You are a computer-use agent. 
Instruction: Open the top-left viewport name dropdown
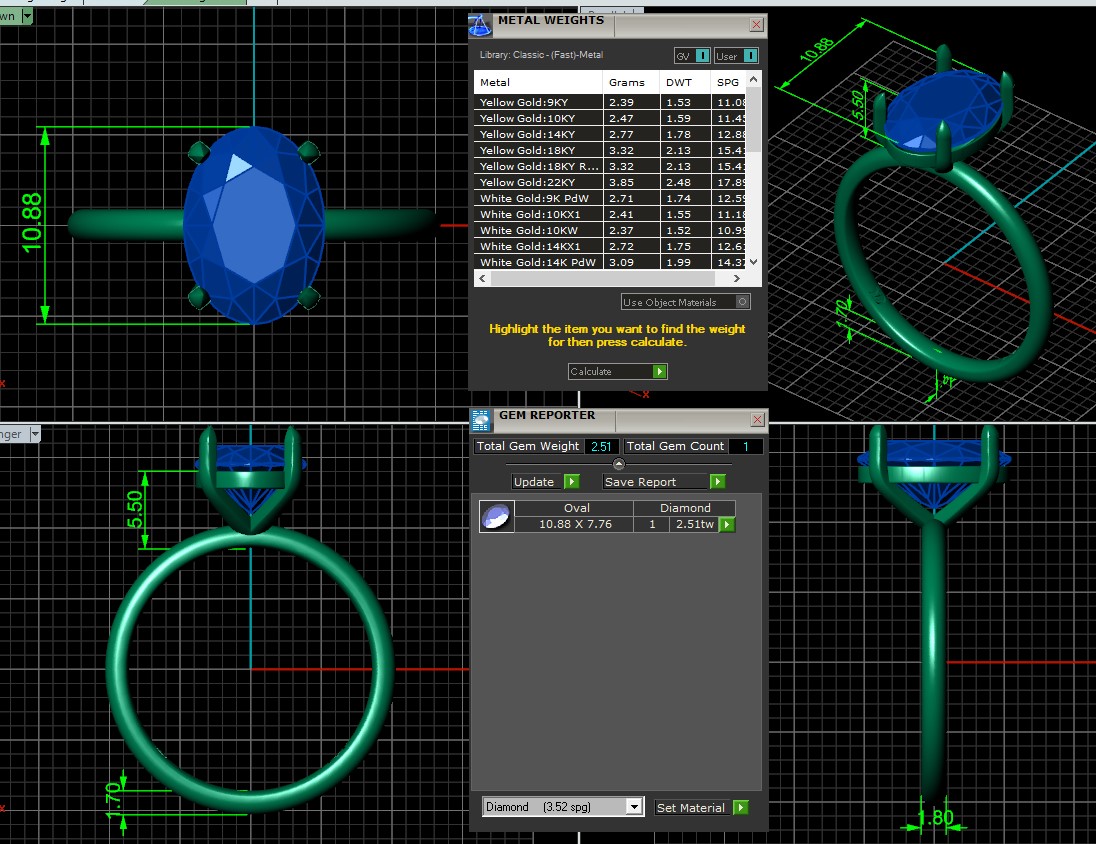pos(26,16)
